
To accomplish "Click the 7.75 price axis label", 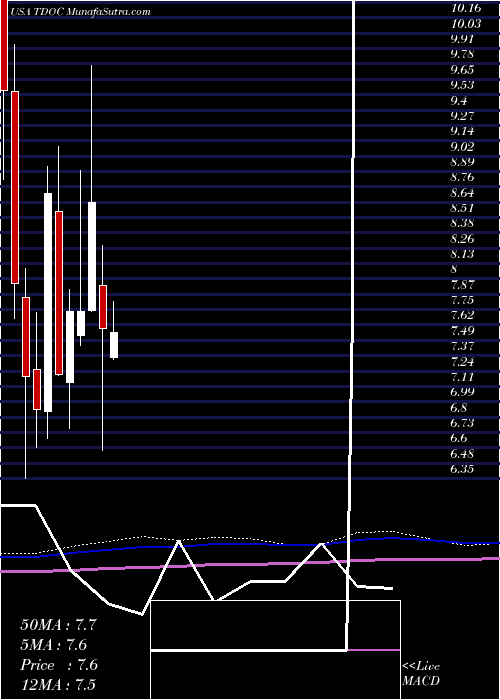I will (x=462, y=300).
